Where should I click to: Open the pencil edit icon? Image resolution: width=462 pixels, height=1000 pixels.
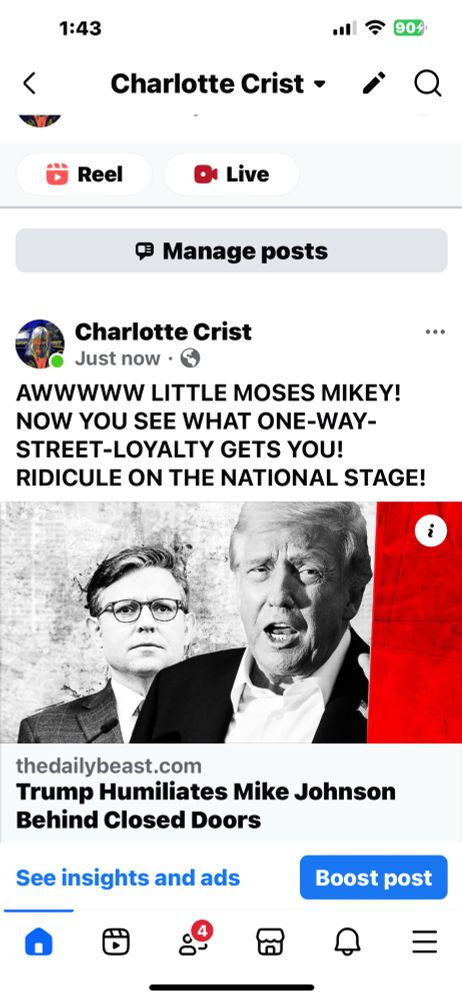[x=374, y=83]
